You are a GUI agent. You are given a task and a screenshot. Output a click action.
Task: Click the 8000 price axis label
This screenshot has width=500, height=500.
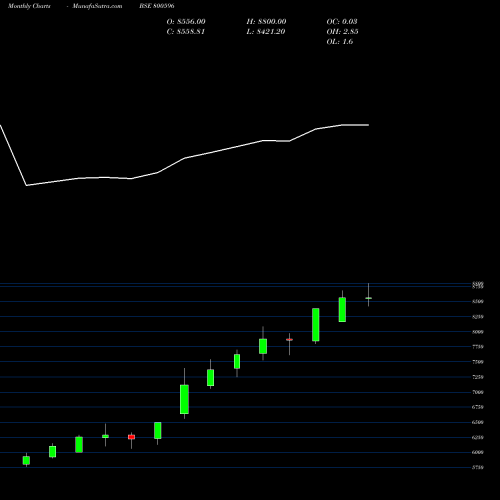[x=478, y=332]
